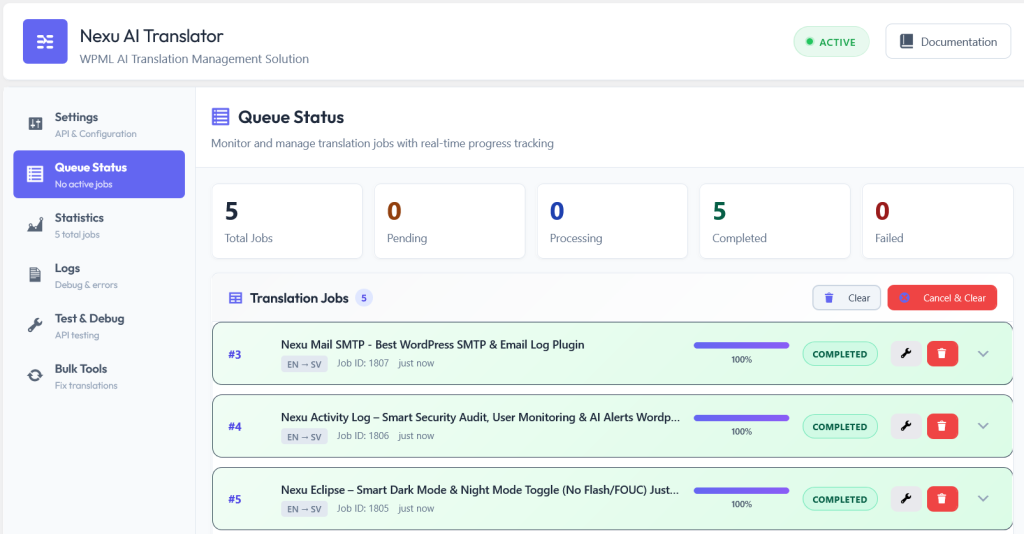Click the ACTIVE status badge

coord(831,42)
